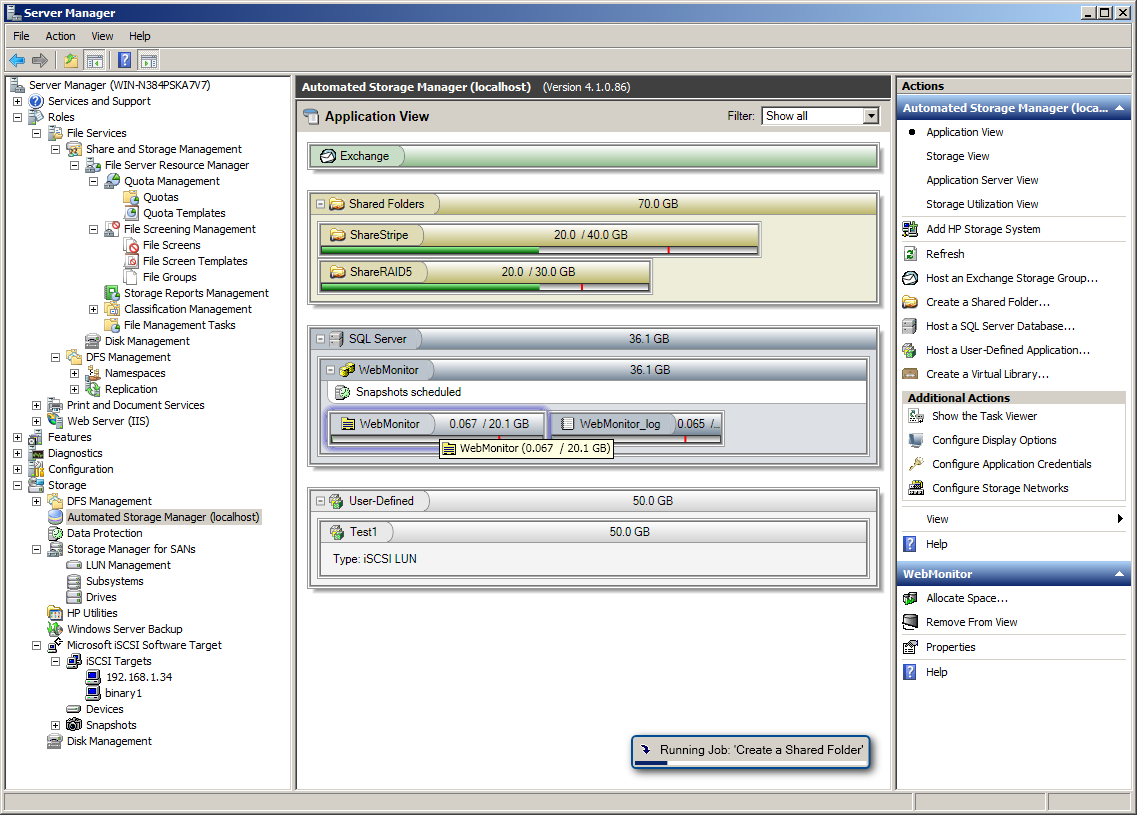Viewport: 1137px width, 815px height.
Task: Collapse the WebMonitor actions section
Action: [1120, 574]
